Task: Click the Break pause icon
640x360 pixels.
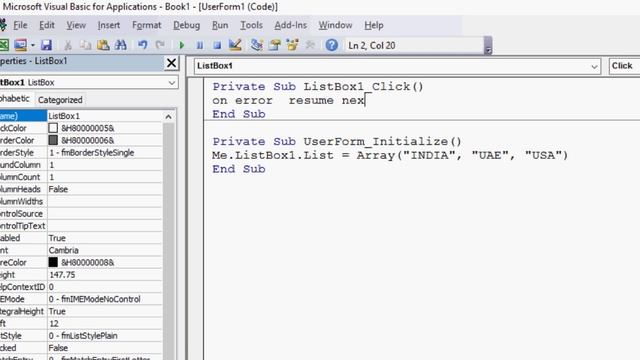Action: pos(200,45)
